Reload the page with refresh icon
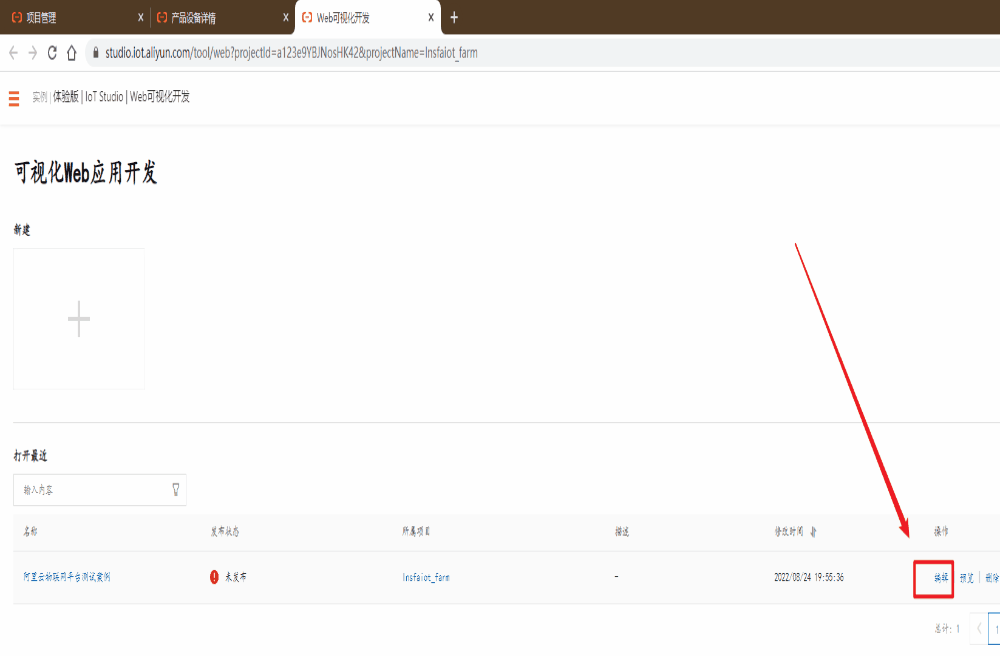 (x=52, y=53)
